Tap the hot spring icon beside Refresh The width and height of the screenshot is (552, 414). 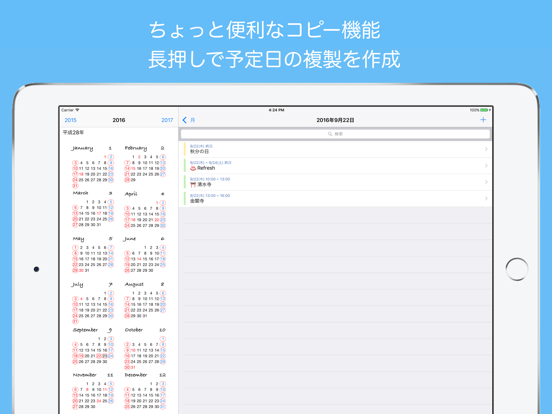tap(193, 168)
